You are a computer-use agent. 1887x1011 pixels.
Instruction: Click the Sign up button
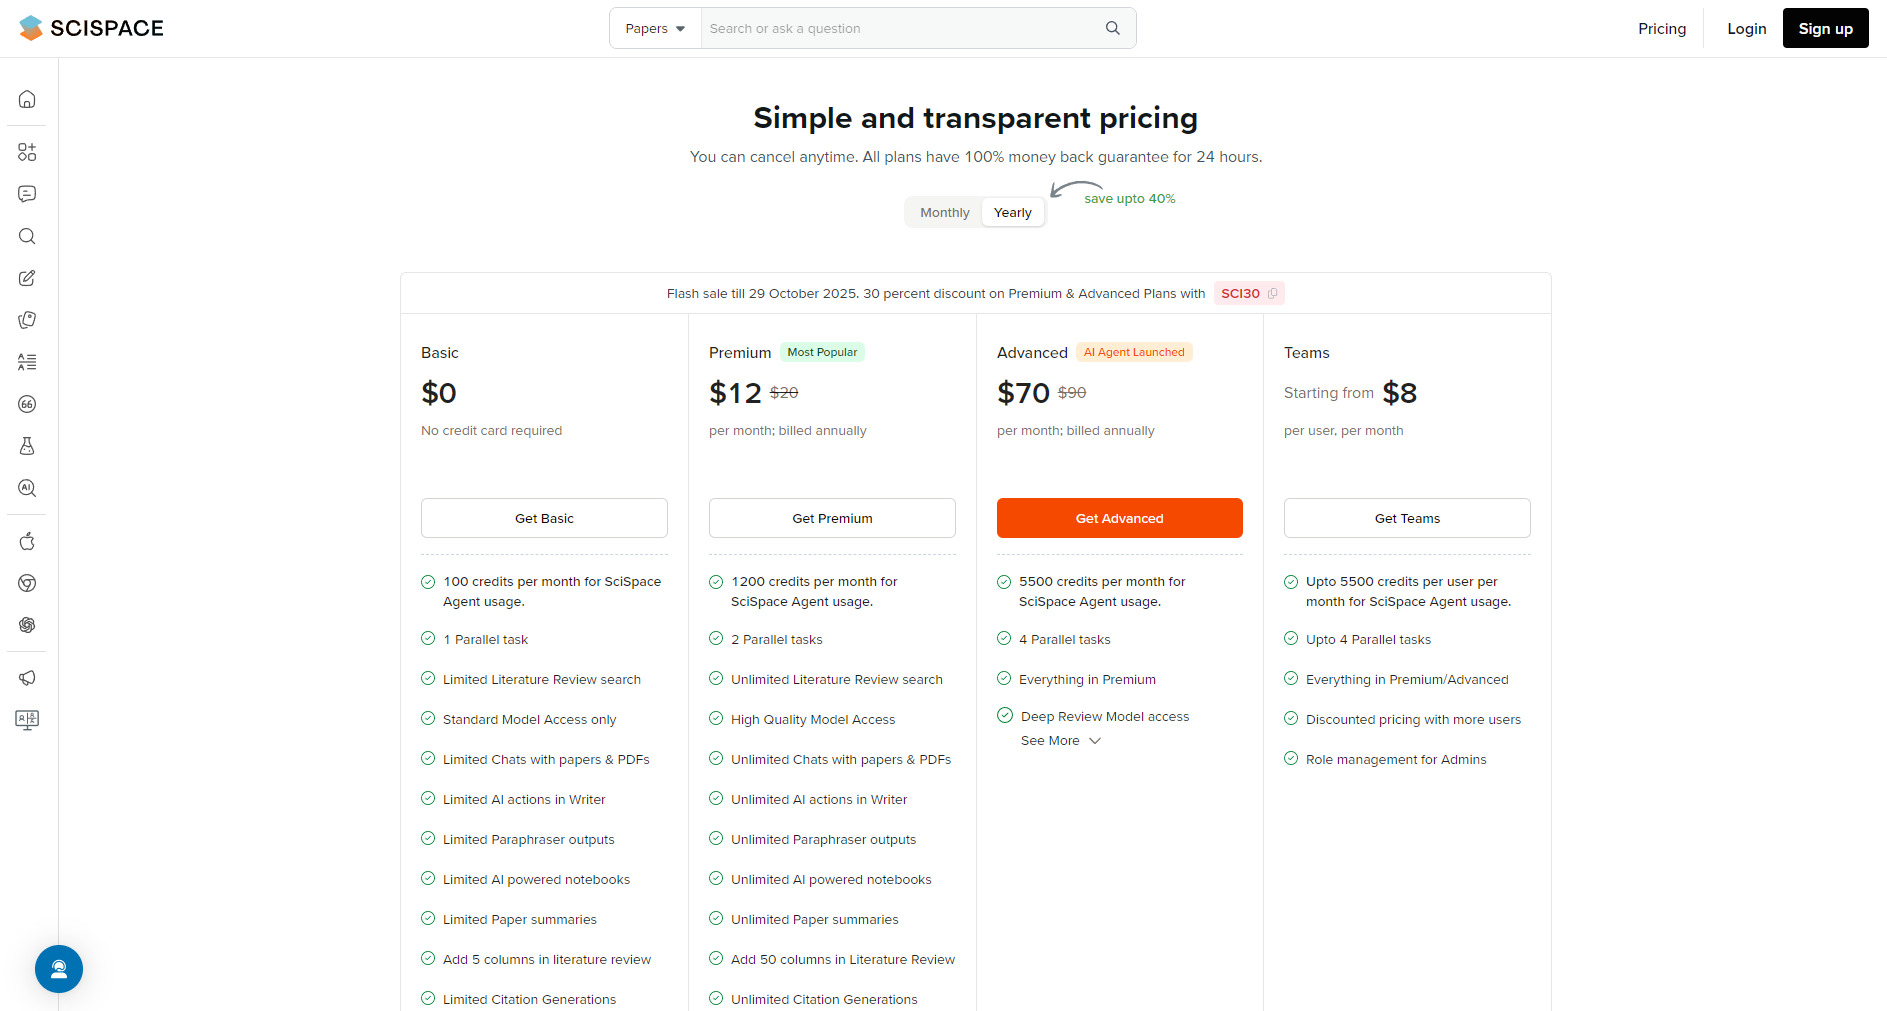[x=1825, y=29]
